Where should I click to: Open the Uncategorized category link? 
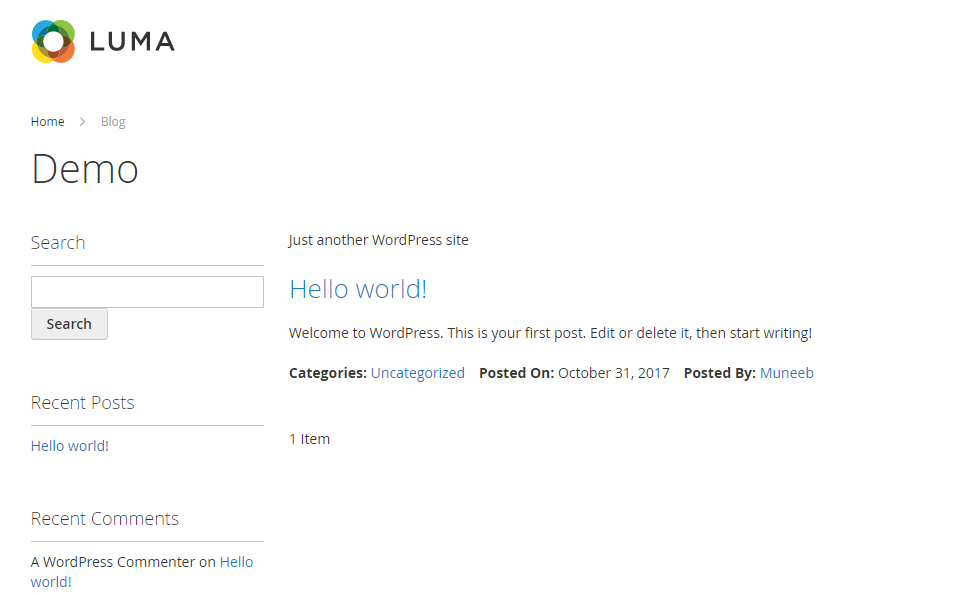point(418,373)
